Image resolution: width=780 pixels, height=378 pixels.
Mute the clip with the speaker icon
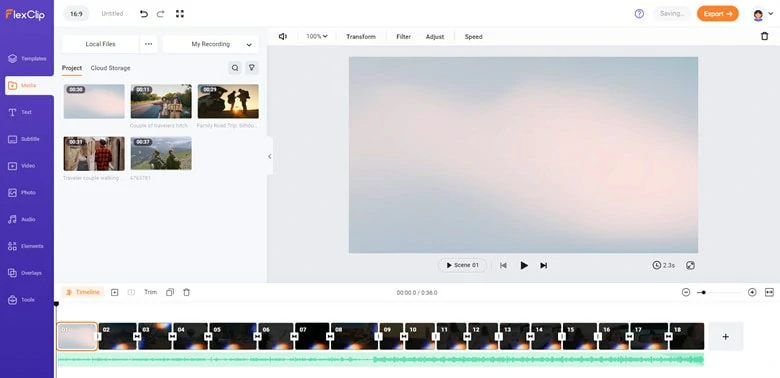[283, 36]
